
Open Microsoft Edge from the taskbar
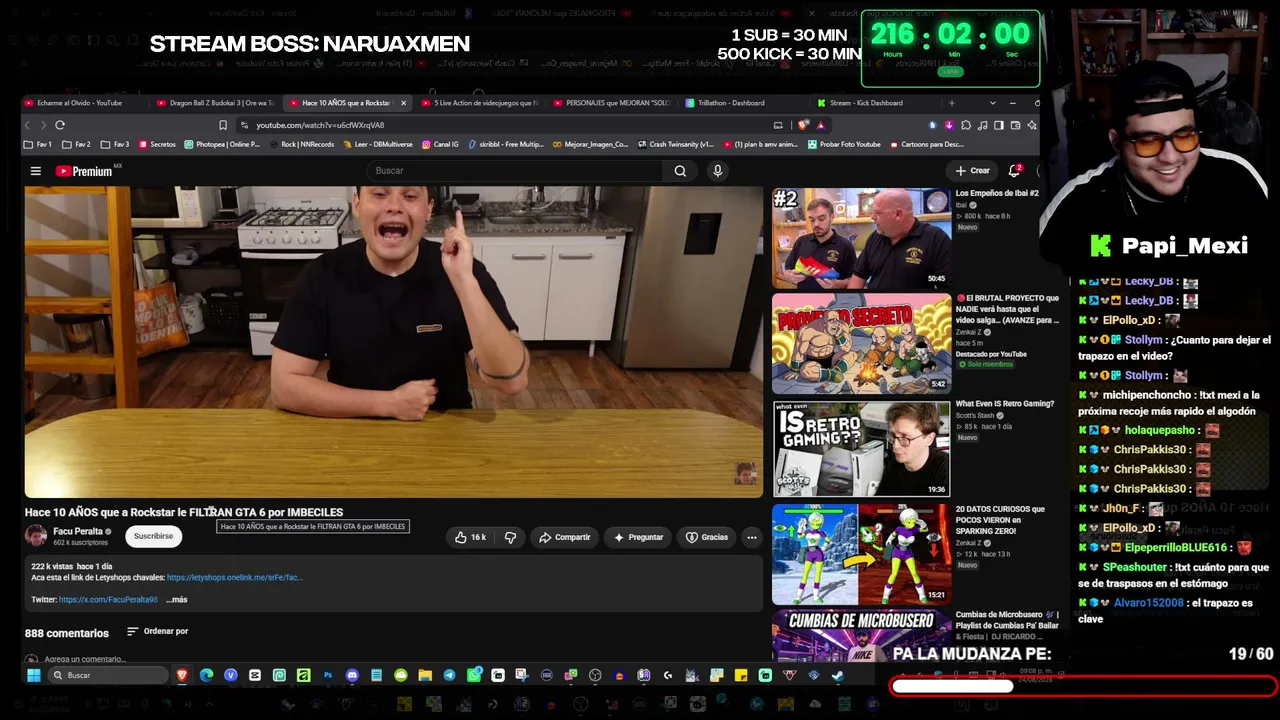(206, 675)
